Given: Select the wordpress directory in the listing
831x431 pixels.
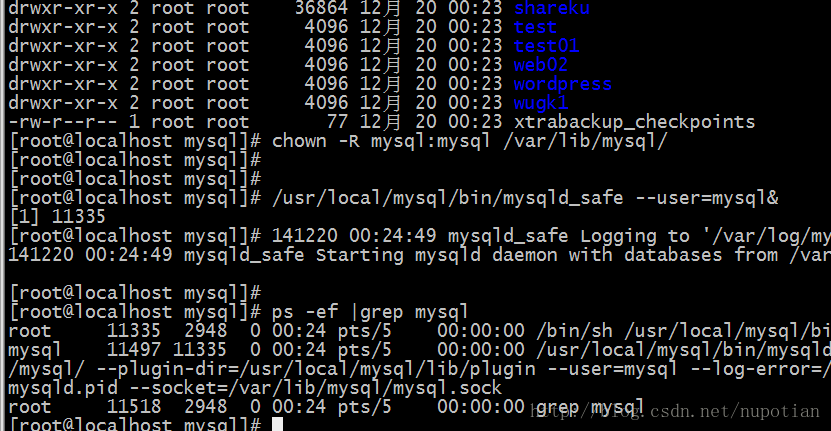Looking at the screenshot, I should pos(562,84).
